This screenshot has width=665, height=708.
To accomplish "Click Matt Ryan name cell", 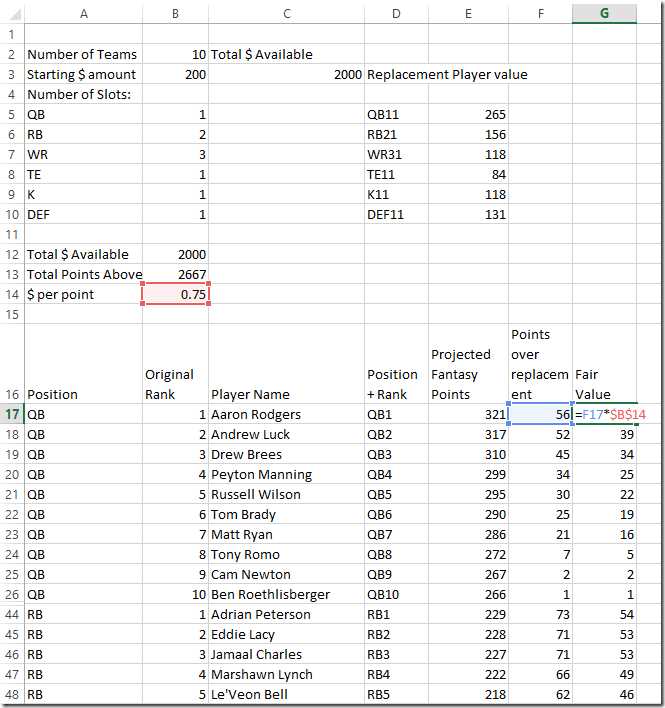I will pos(287,535).
